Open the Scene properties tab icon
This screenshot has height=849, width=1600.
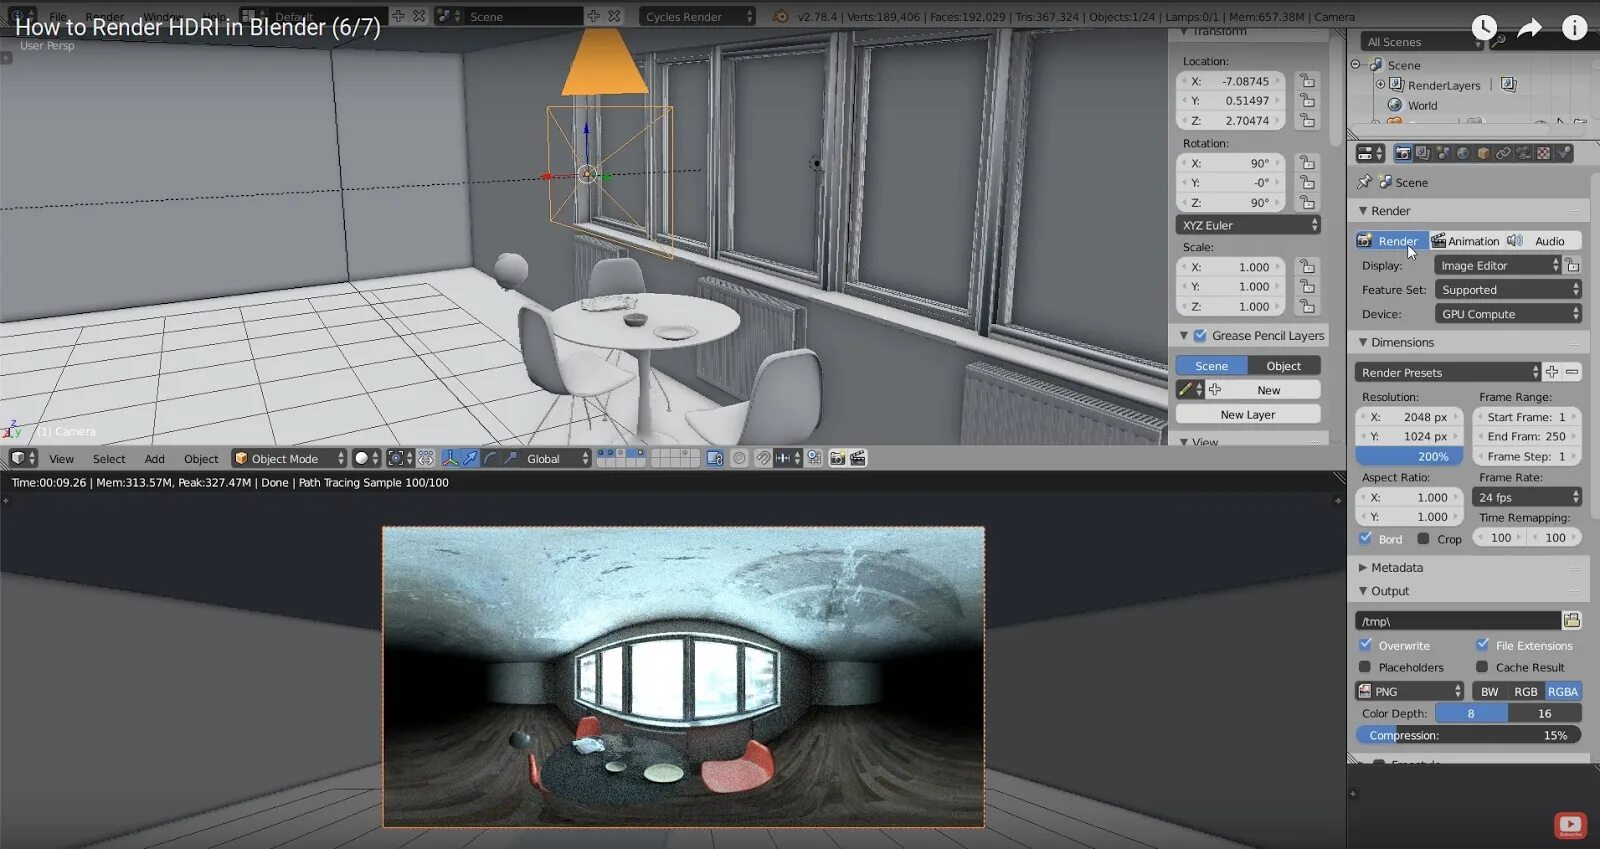[x=1443, y=153]
